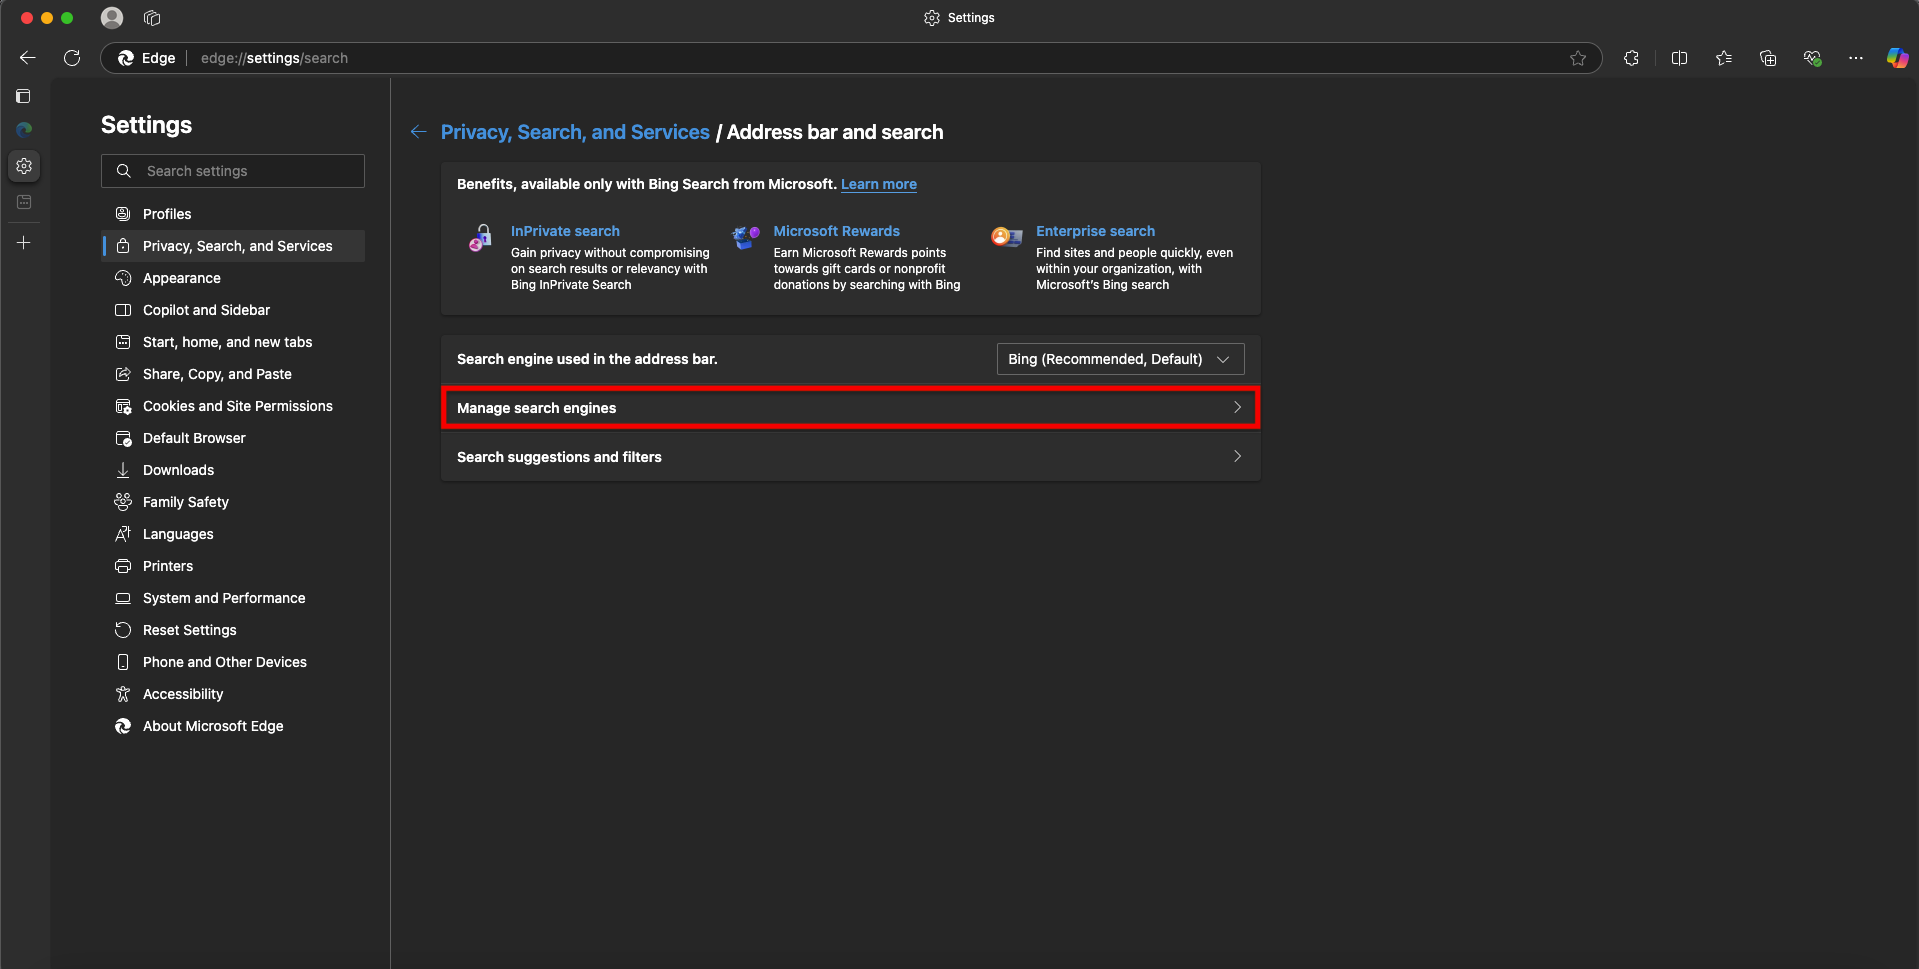Screen dimensions: 1919x969
Task: Select the Edge tab icon in the vertical sidebar
Action: (x=24, y=130)
